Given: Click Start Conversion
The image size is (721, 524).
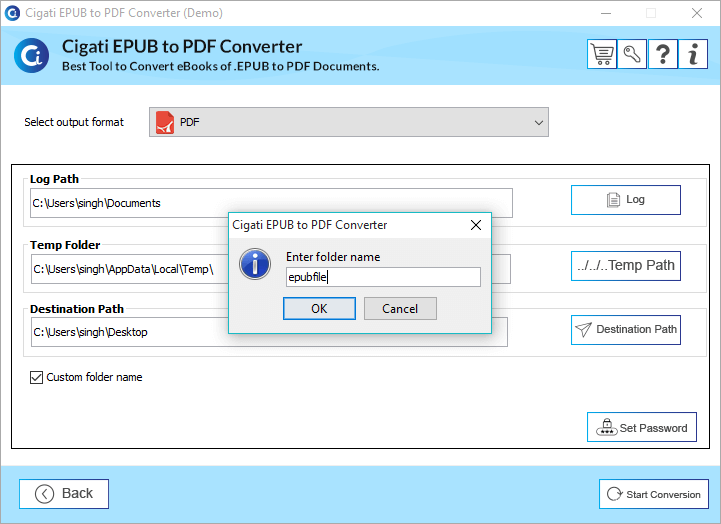Looking at the screenshot, I should [653, 494].
